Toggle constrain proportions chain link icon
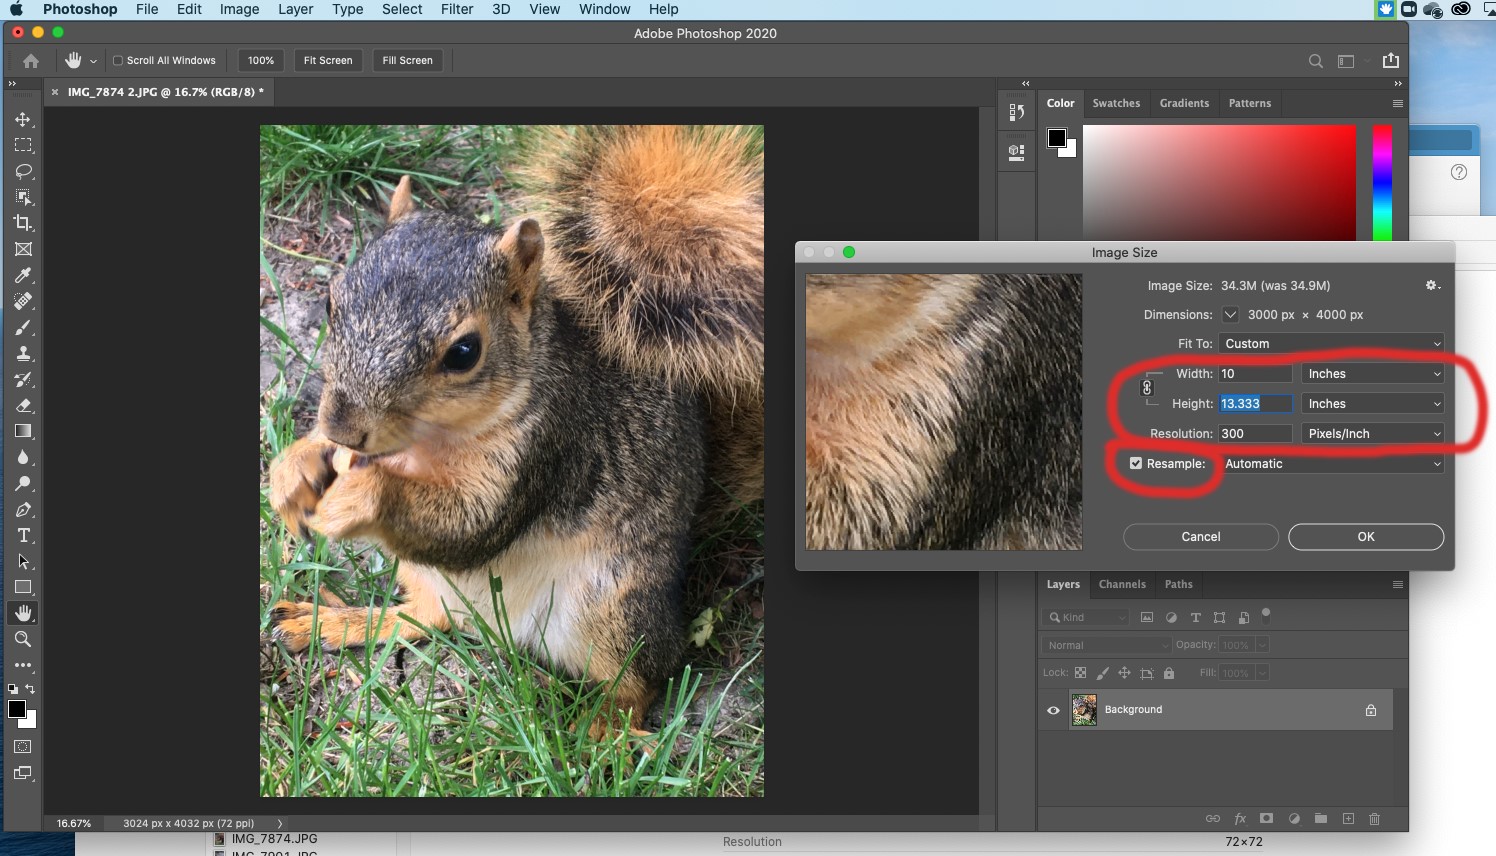The height and width of the screenshot is (856, 1496). pos(1147,388)
